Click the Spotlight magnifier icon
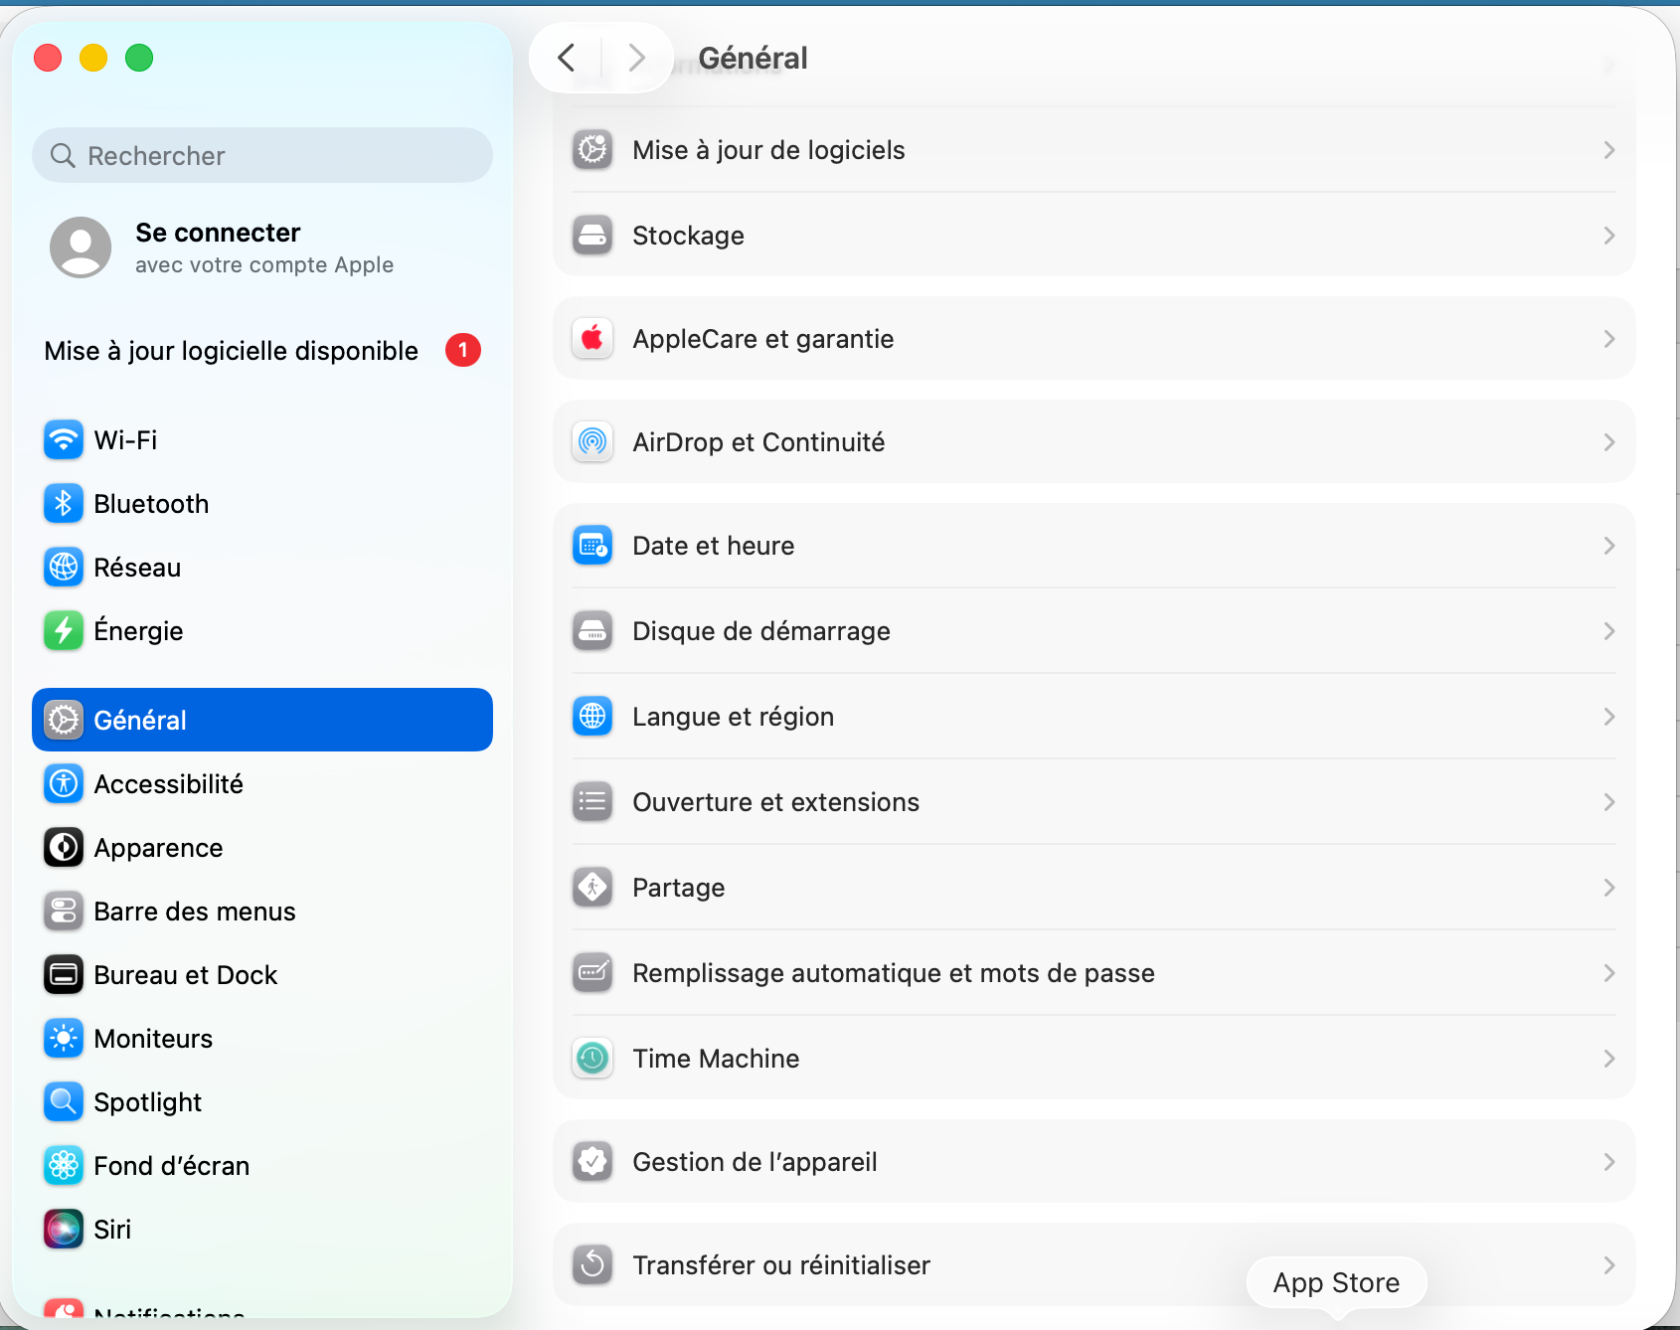 tap(63, 1102)
